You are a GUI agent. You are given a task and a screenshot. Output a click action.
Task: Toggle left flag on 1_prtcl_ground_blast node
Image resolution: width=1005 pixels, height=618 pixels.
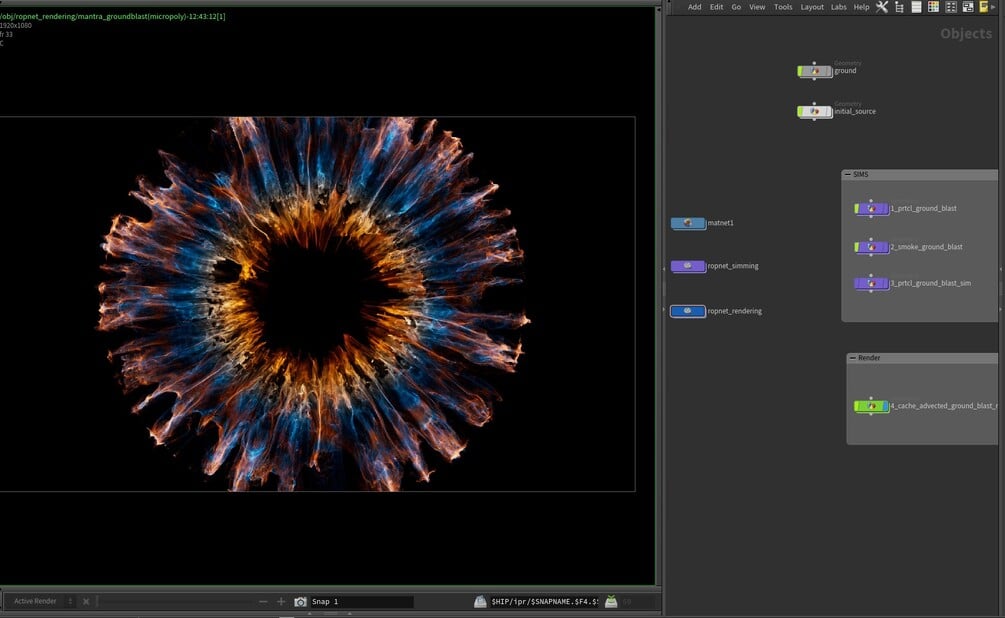pos(857,208)
